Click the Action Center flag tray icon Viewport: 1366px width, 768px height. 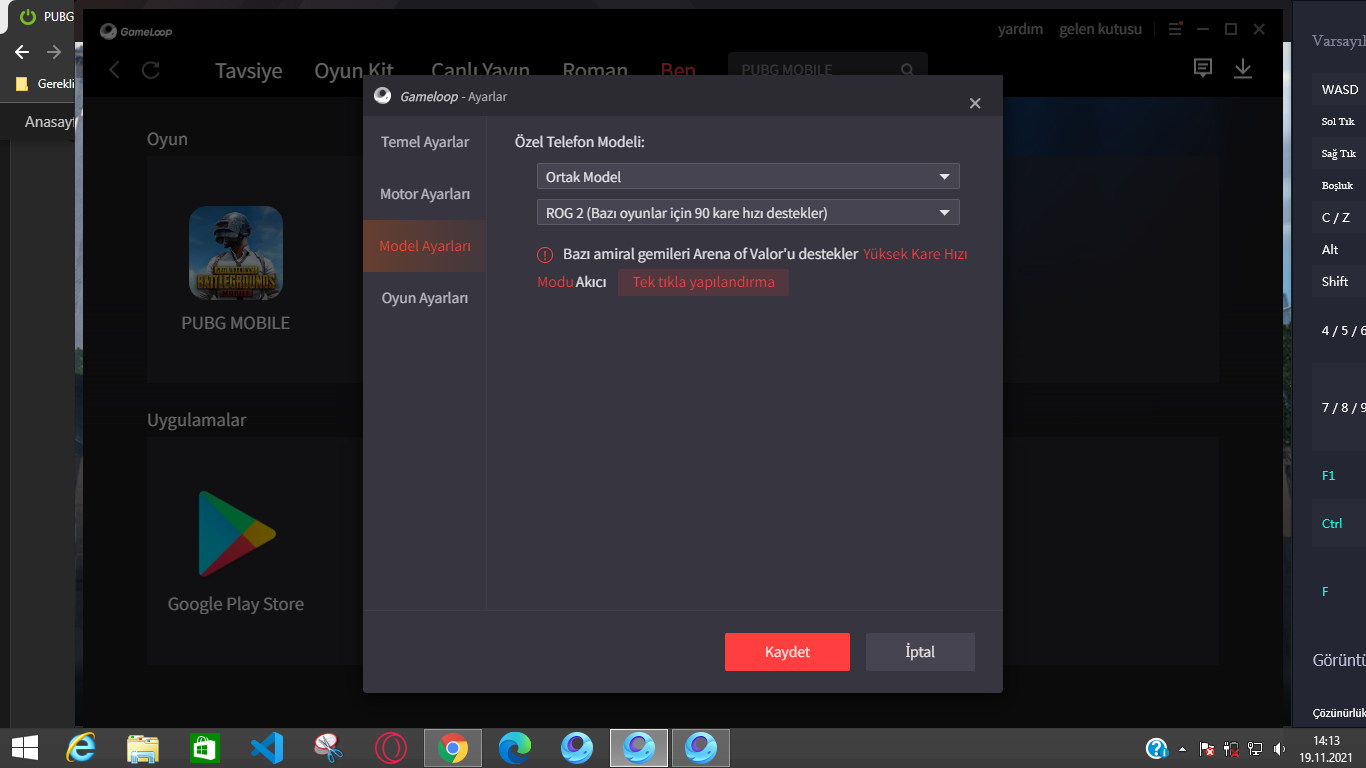click(1207, 748)
